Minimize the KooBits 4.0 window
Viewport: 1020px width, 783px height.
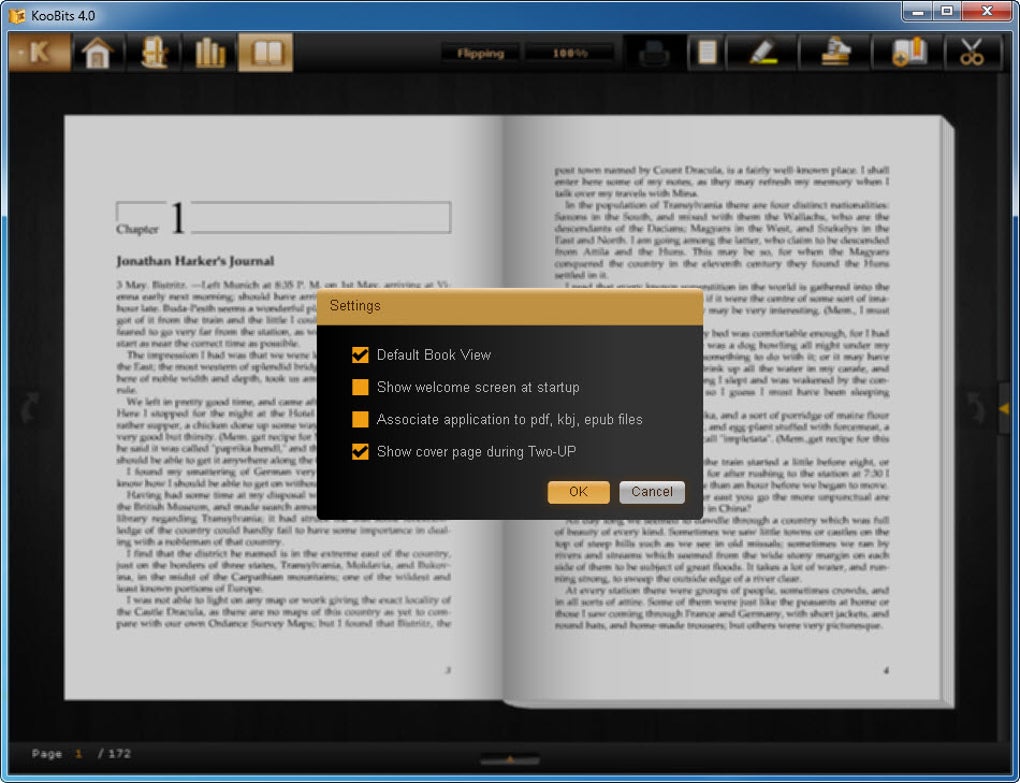click(918, 11)
